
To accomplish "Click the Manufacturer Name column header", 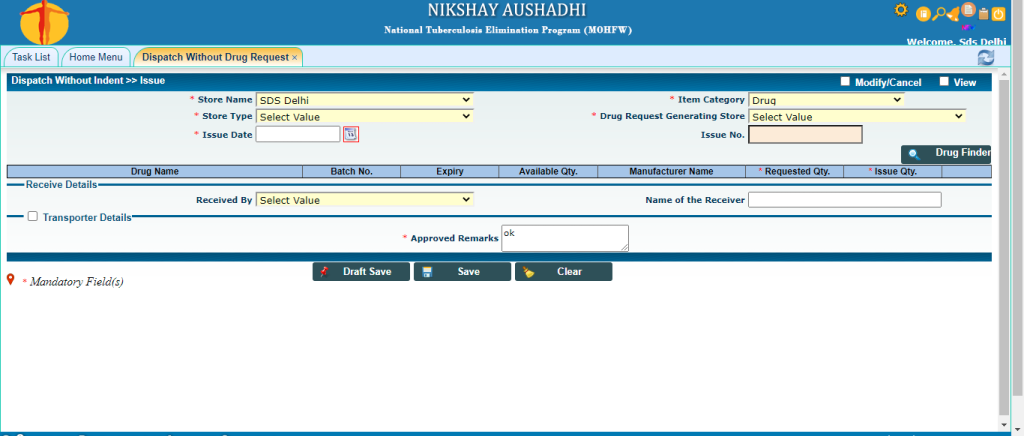I will click(x=671, y=172).
